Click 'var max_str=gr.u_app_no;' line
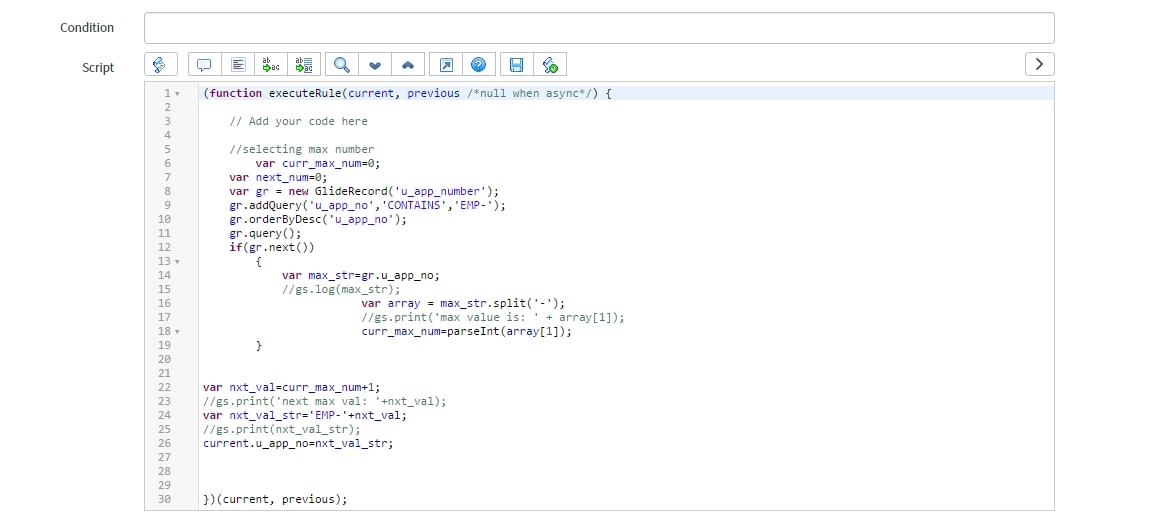 [x=360, y=275]
